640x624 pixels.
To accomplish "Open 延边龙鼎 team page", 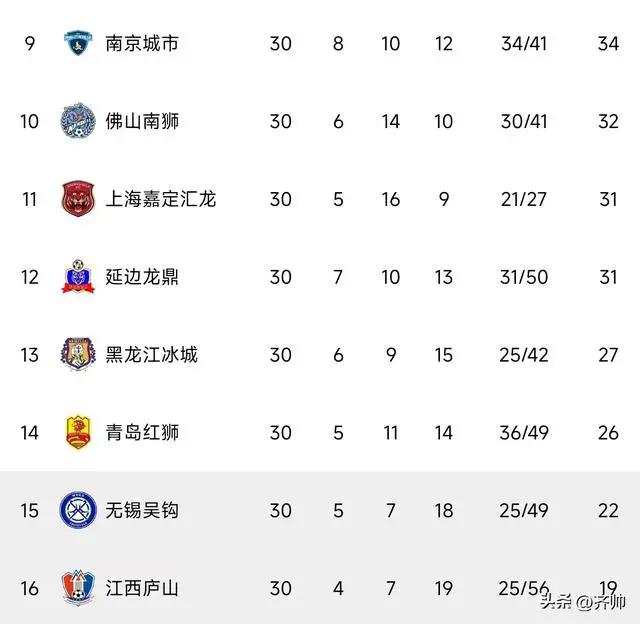I will pos(142,277).
